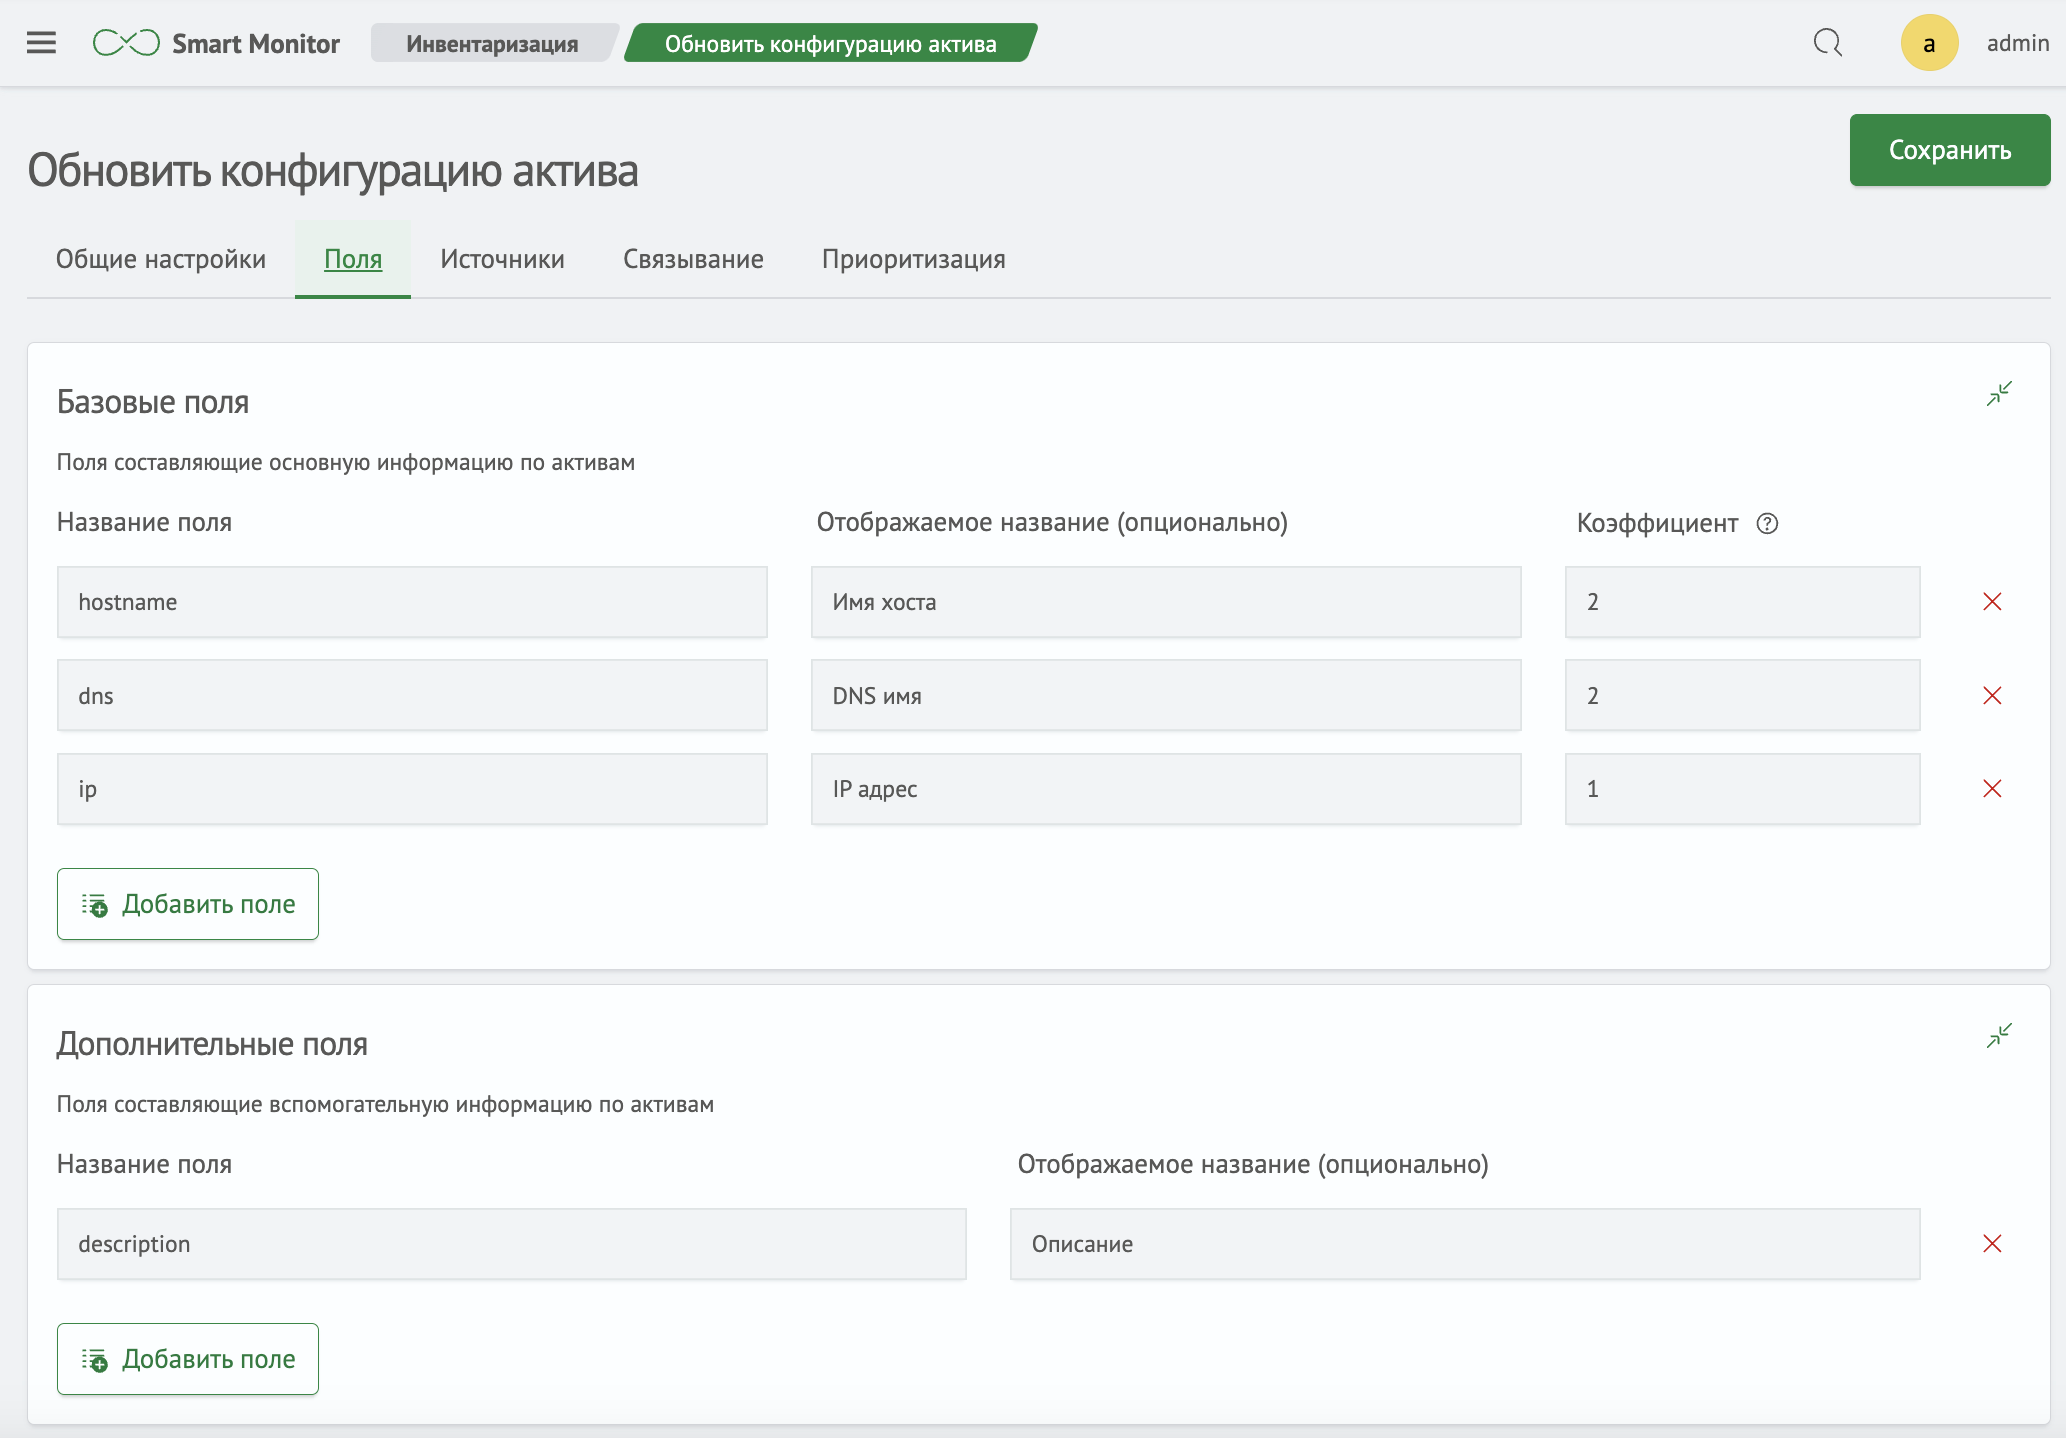Click Обновить конфигурацию актива breadcrumb
This screenshot has height=1438, width=2066.
(830, 43)
